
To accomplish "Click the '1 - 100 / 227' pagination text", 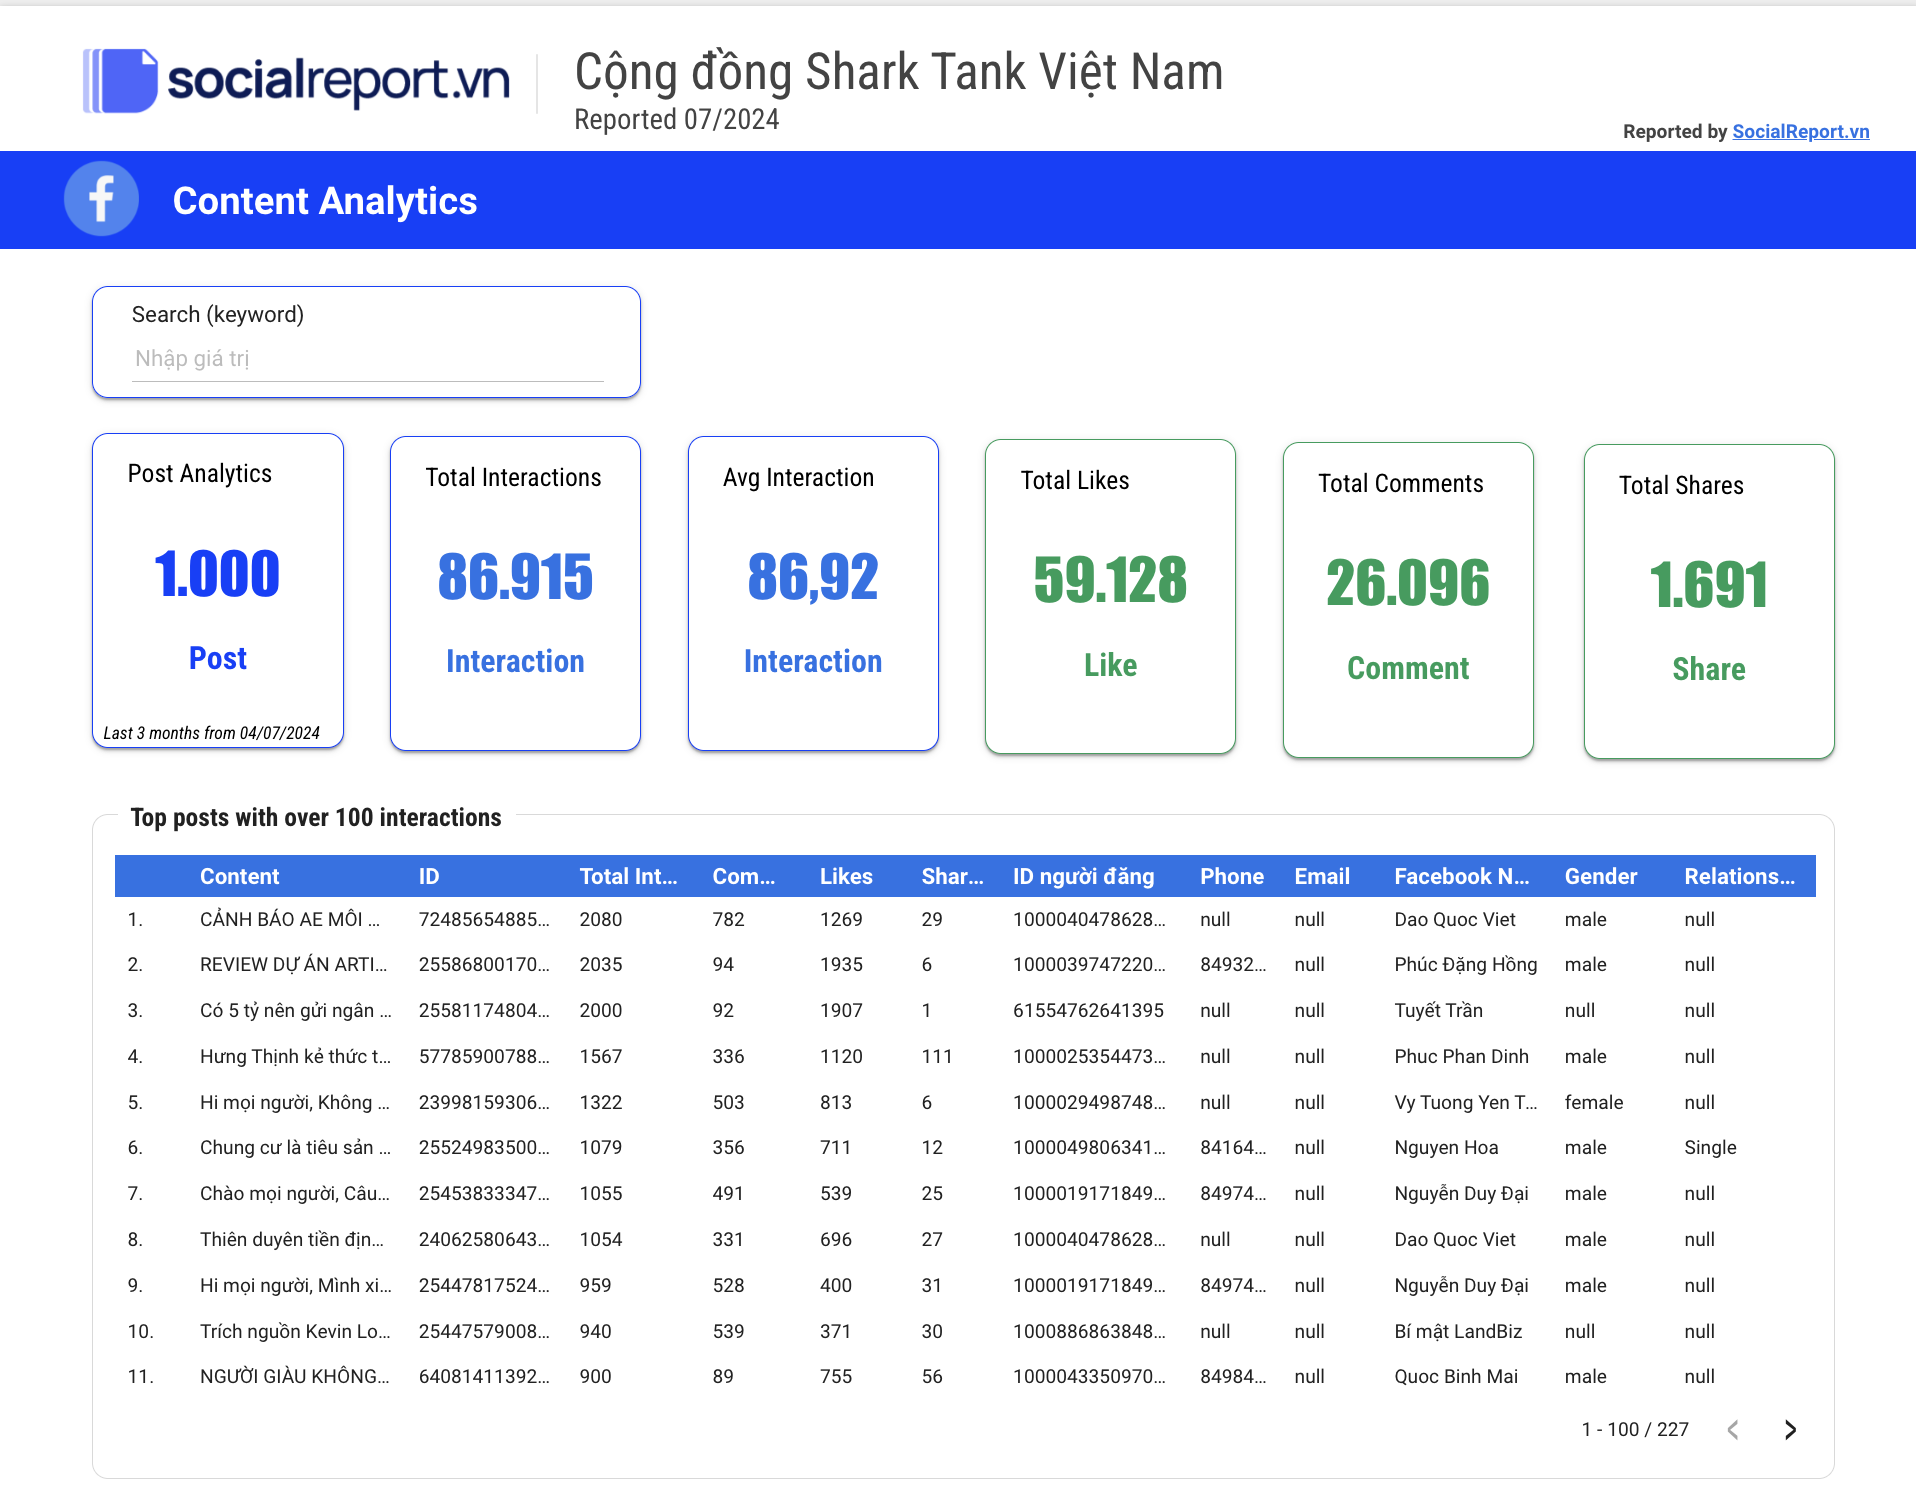I will click(1635, 1430).
